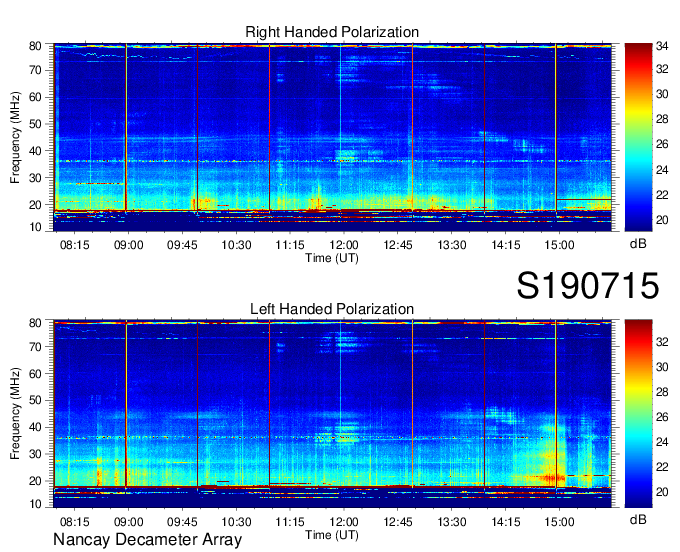
Task: Click Time (UT) label under Left Handed panel
Action: point(332,535)
